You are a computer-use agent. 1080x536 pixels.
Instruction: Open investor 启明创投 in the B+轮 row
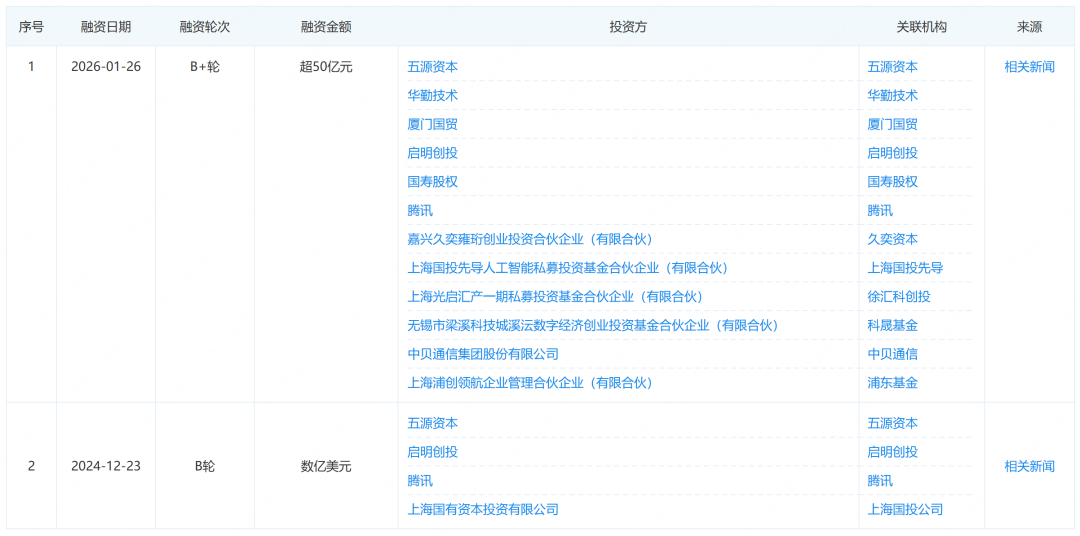[x=433, y=153]
